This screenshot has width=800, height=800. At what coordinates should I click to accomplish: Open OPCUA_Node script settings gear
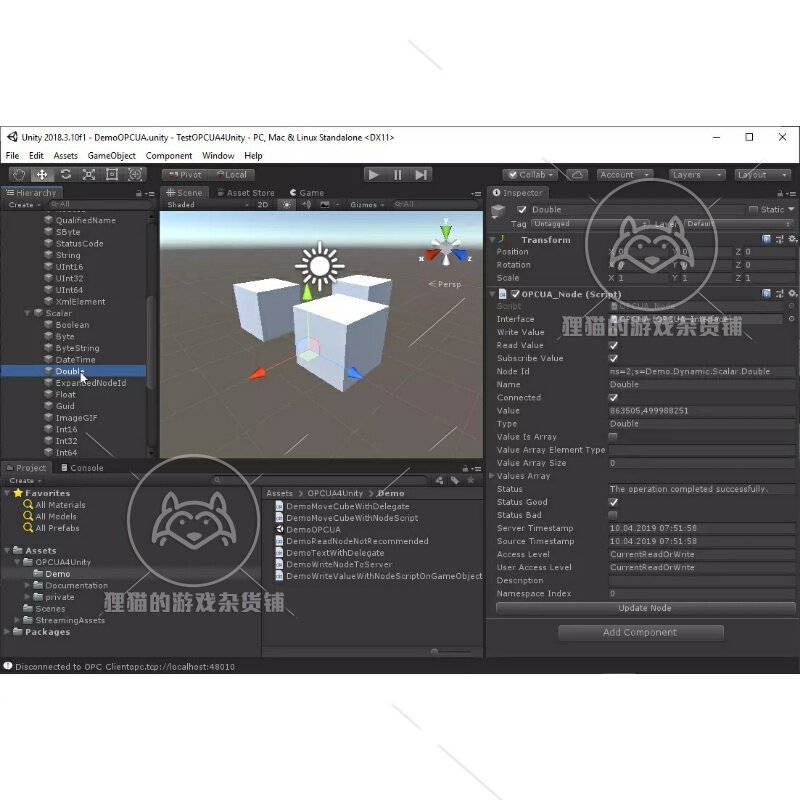coord(791,293)
